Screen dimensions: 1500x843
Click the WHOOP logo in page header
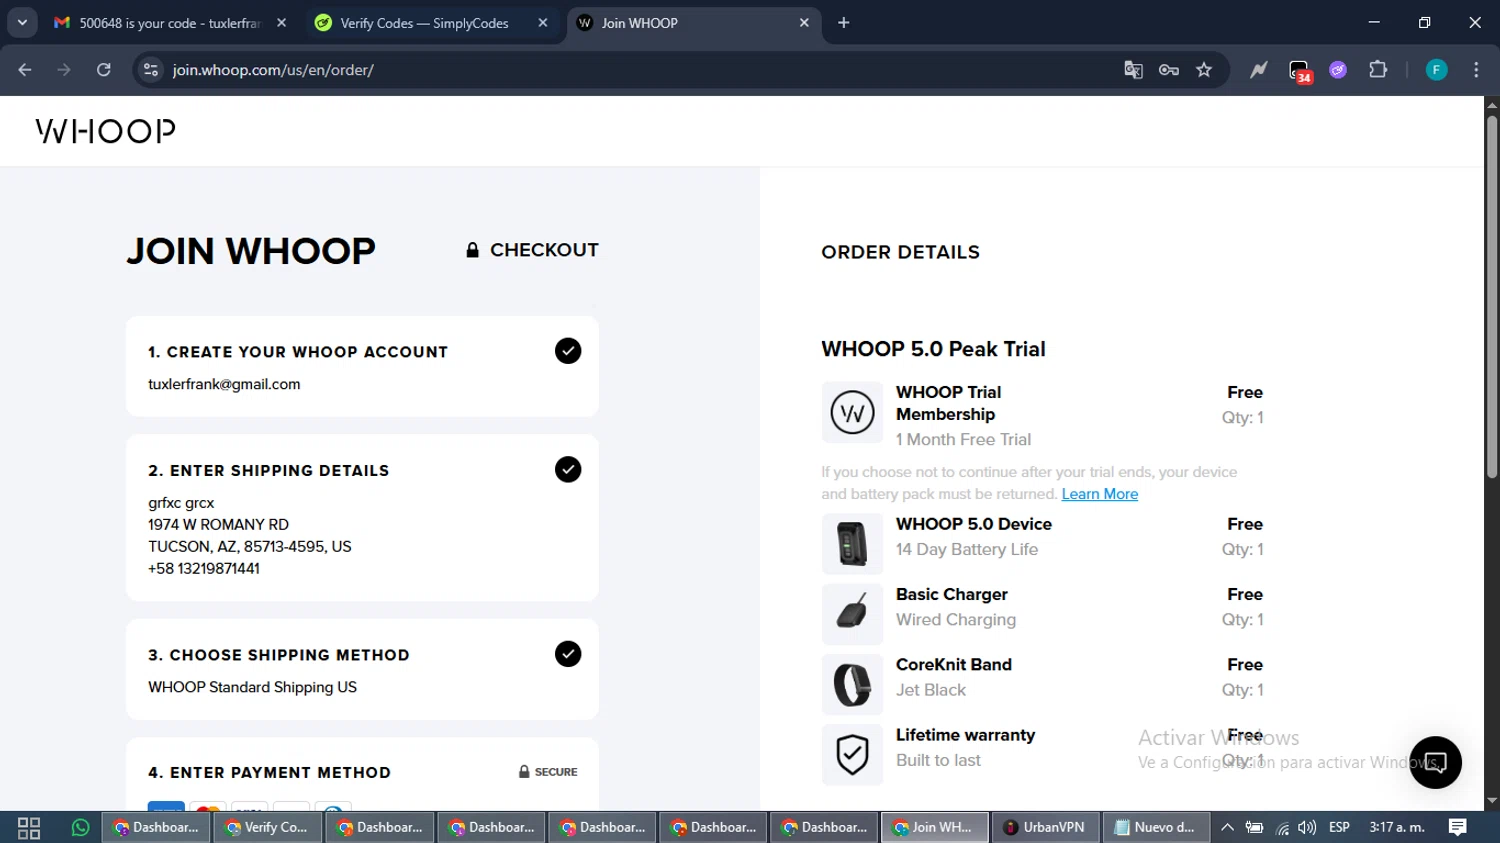[105, 131]
